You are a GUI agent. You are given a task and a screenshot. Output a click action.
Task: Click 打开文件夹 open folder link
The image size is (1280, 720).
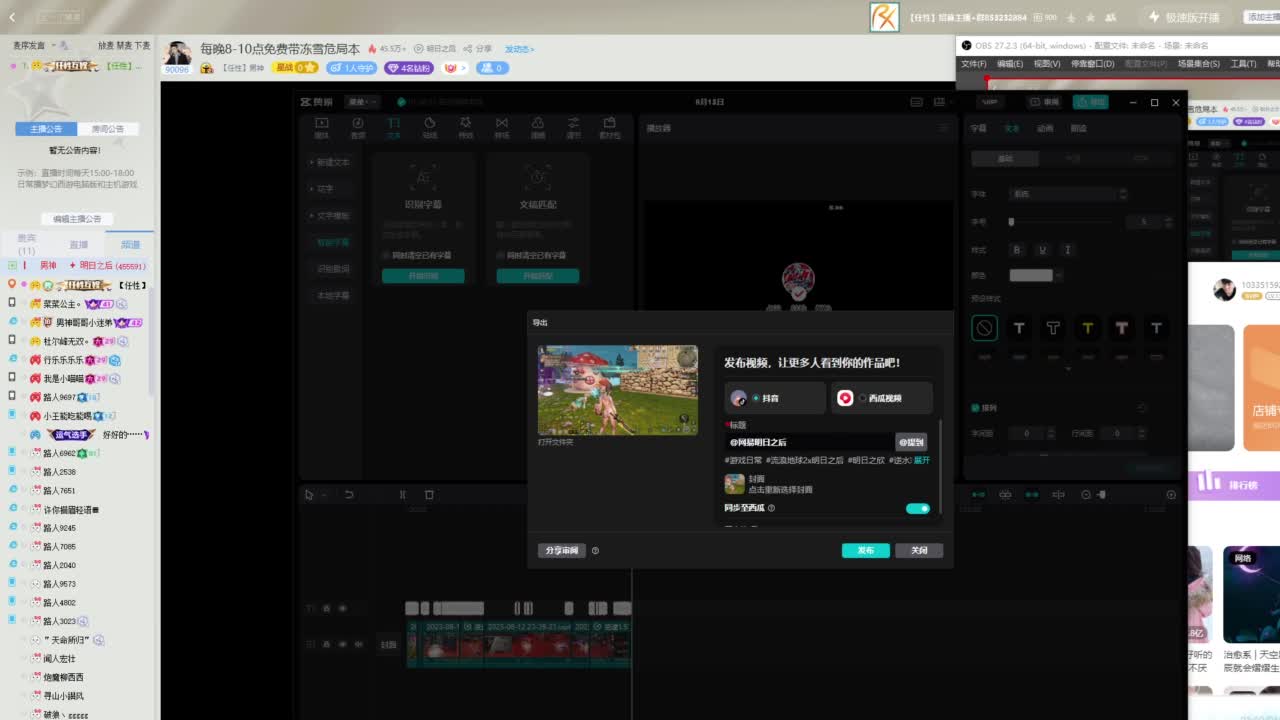tap(555, 442)
